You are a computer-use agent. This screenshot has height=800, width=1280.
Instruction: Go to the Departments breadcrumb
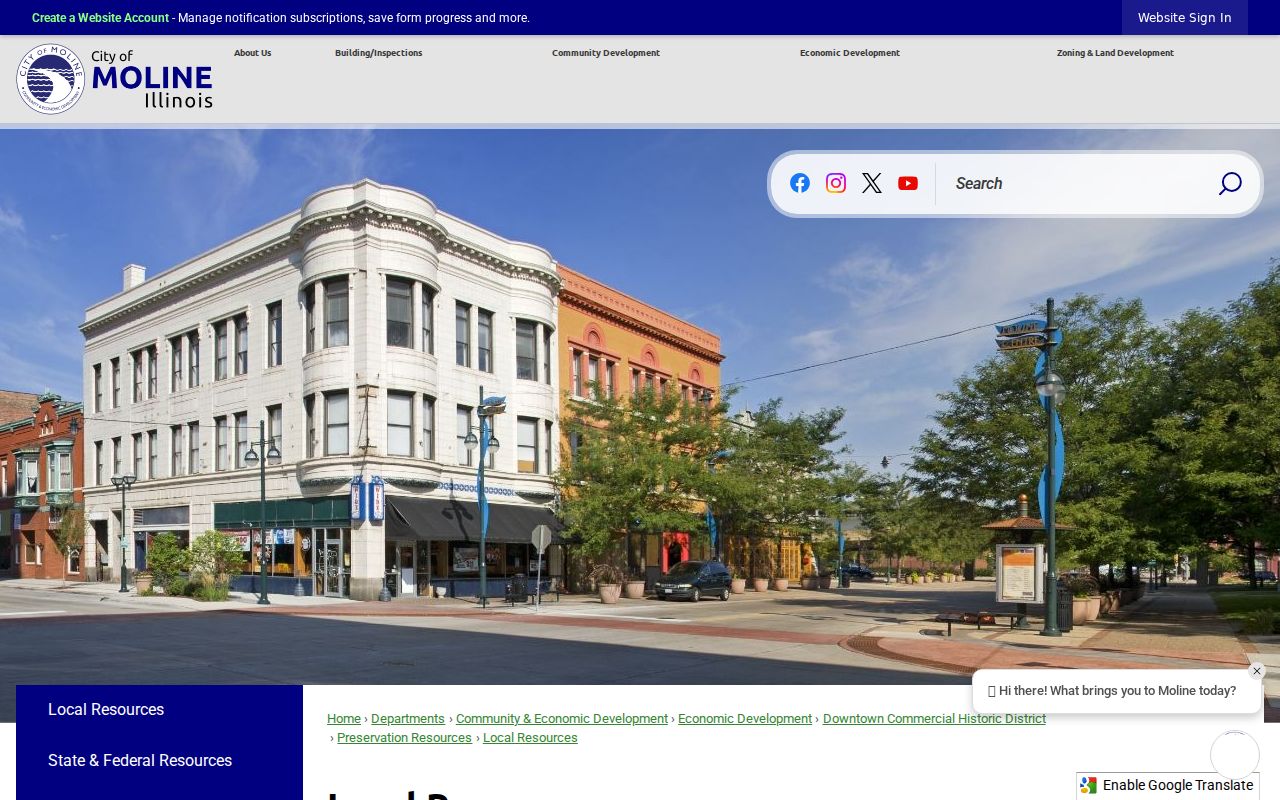click(x=408, y=719)
